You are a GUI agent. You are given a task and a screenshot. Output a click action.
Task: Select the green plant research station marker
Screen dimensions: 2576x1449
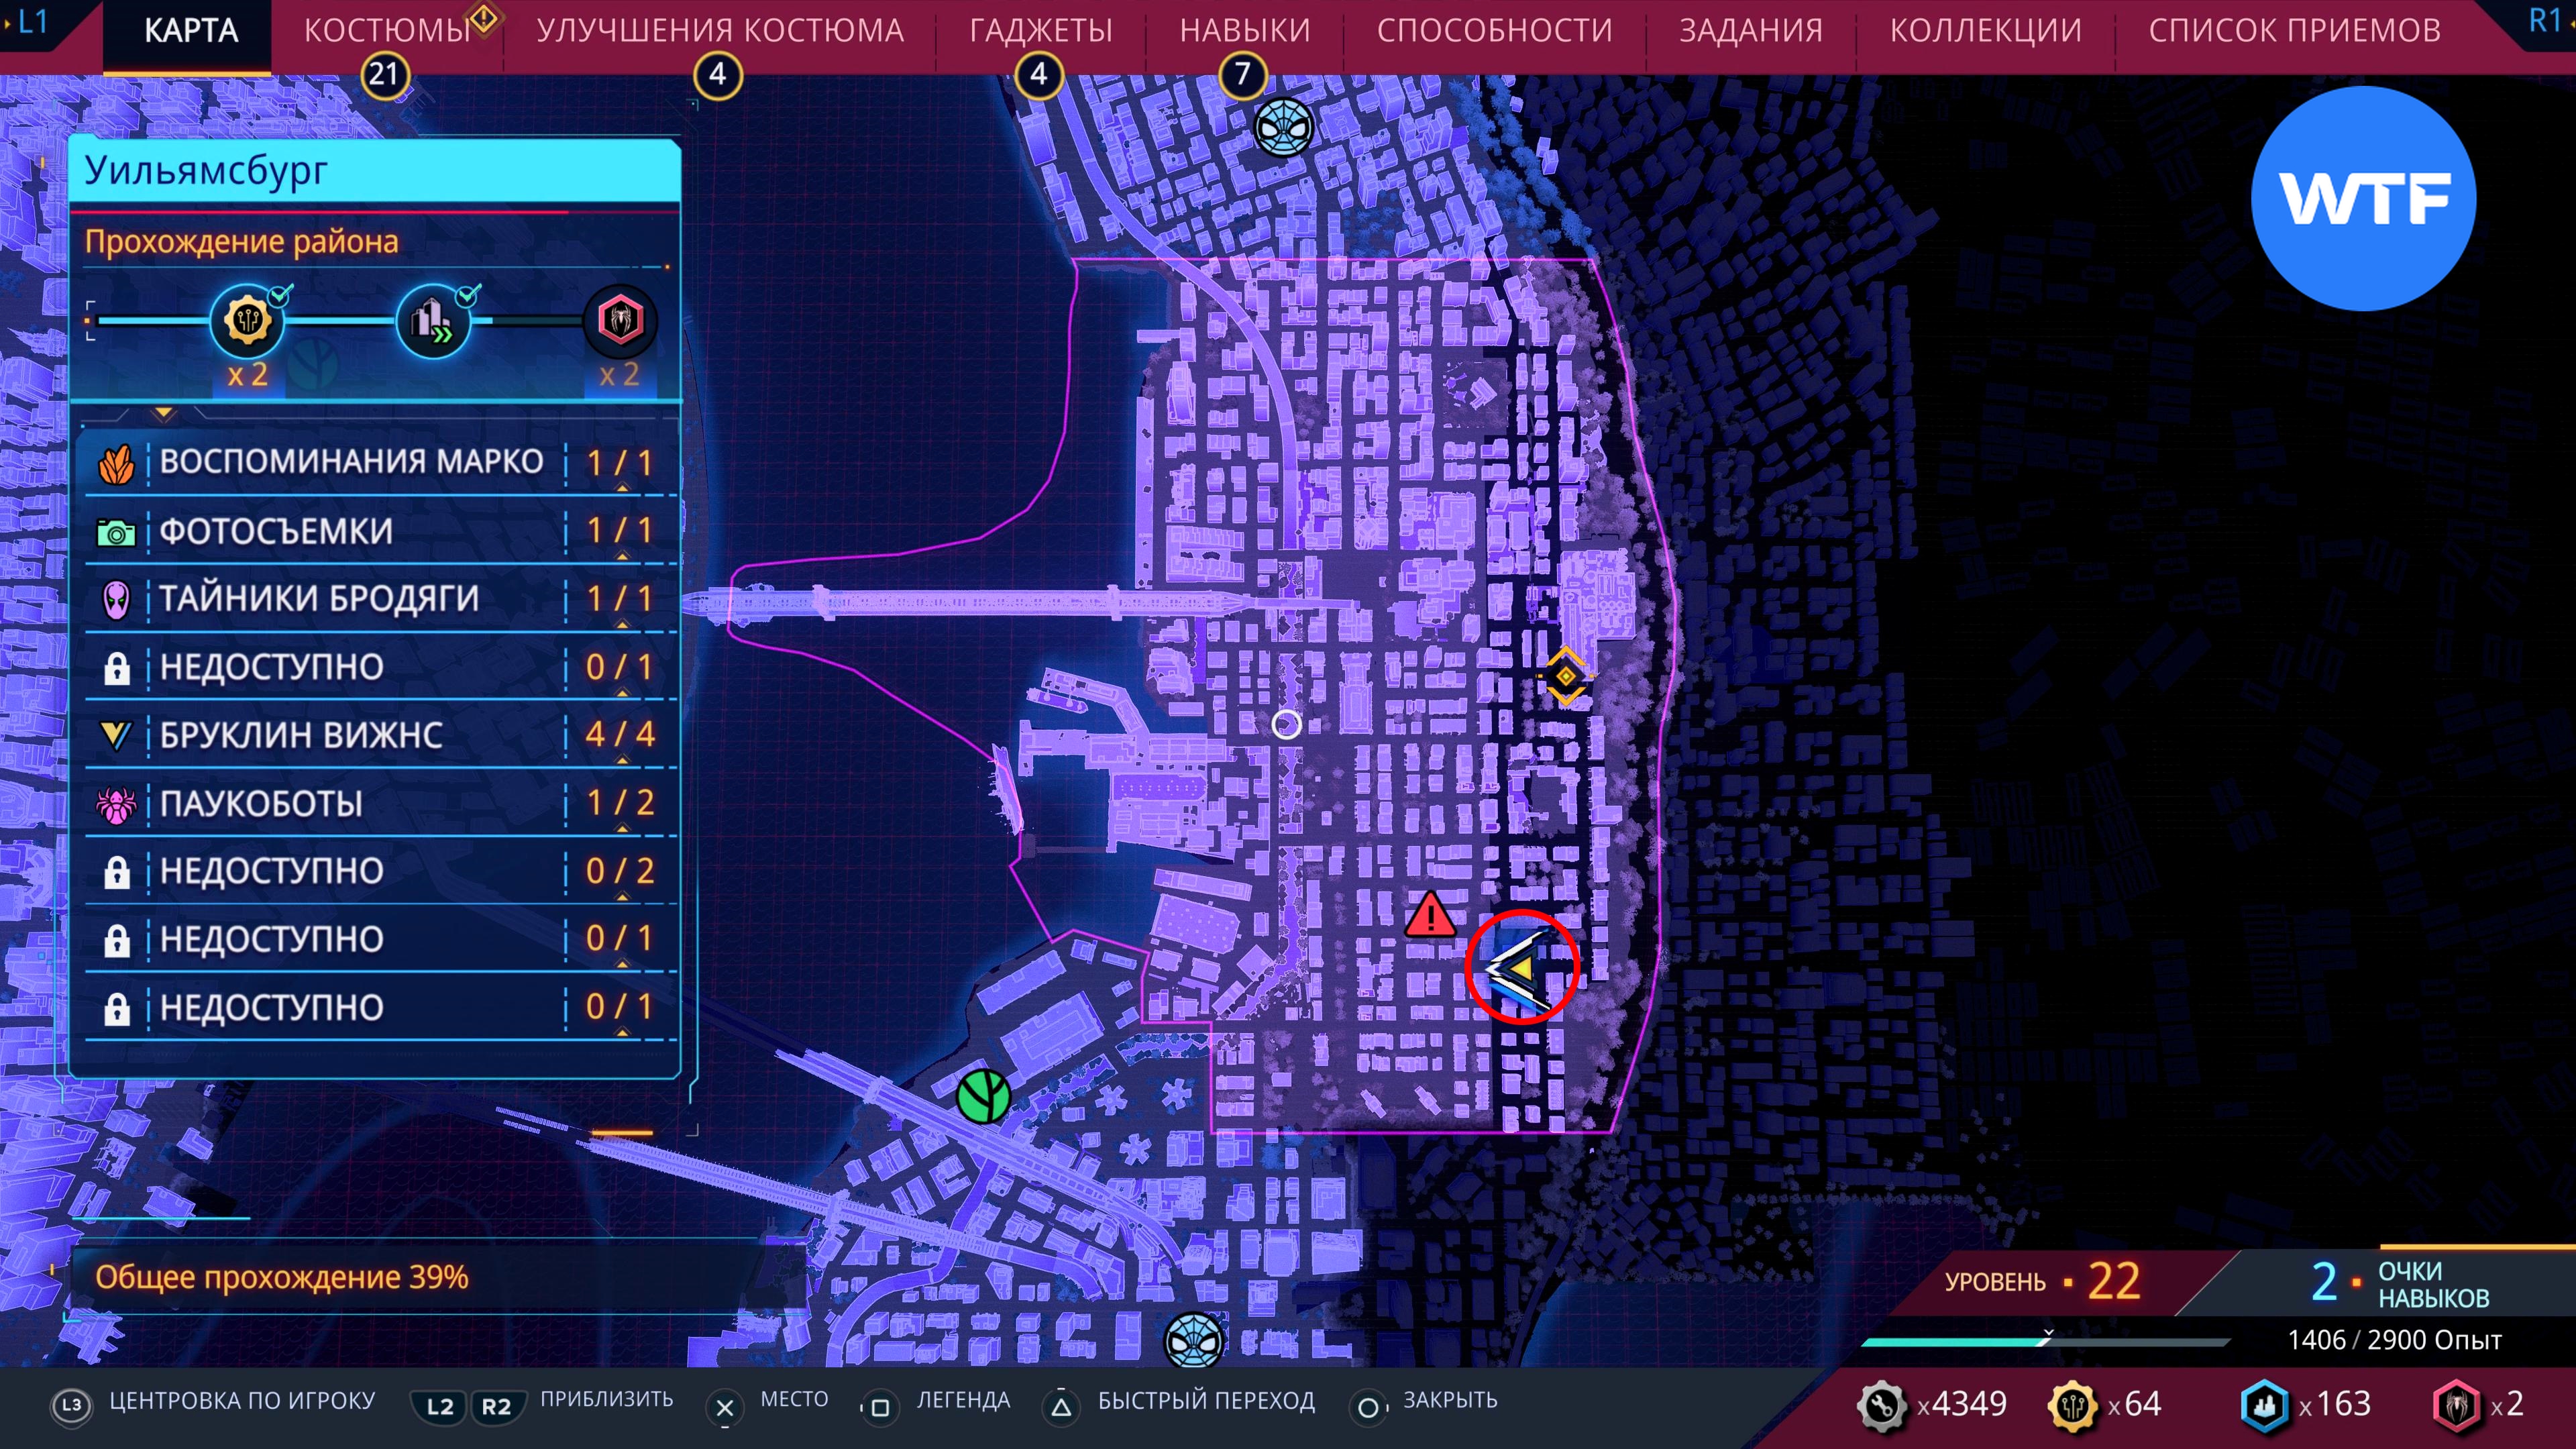[x=983, y=1097]
